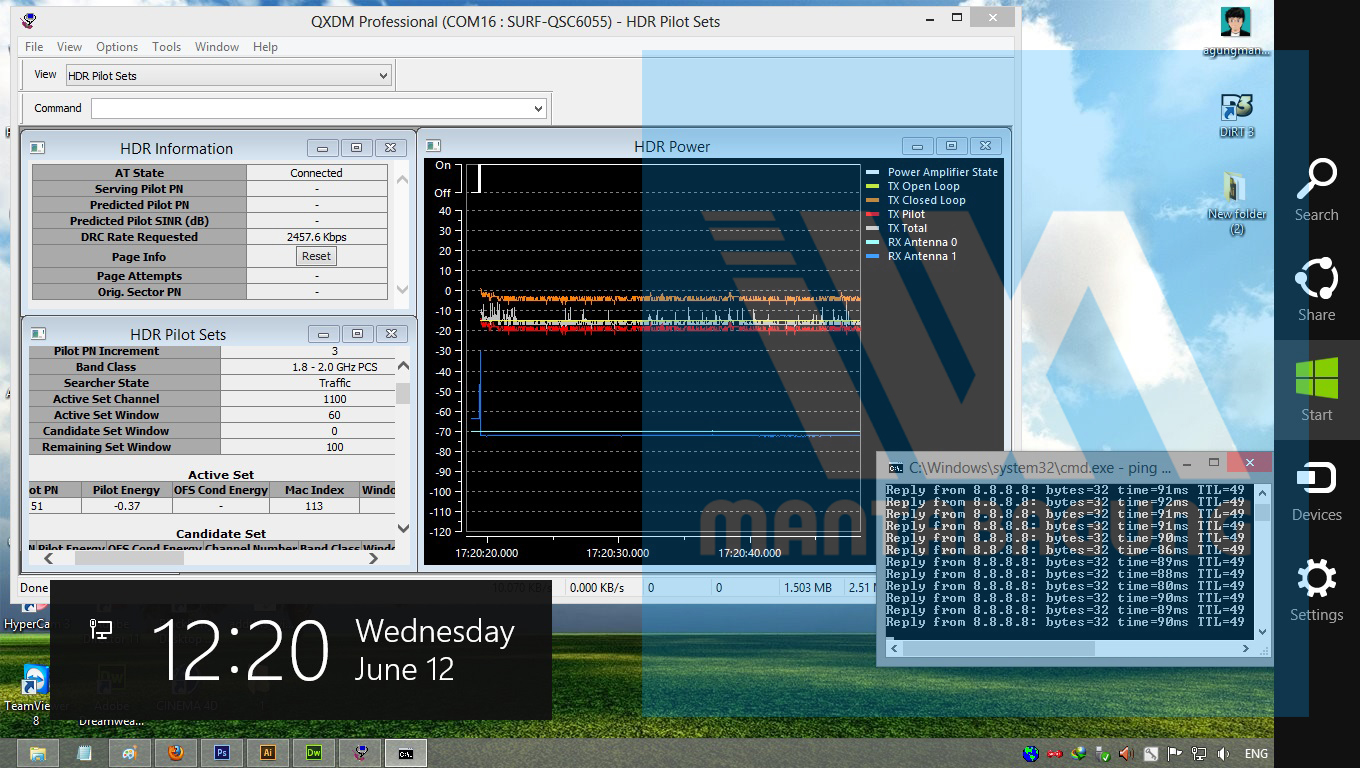Click the cmd.exe window title icon

896,467
